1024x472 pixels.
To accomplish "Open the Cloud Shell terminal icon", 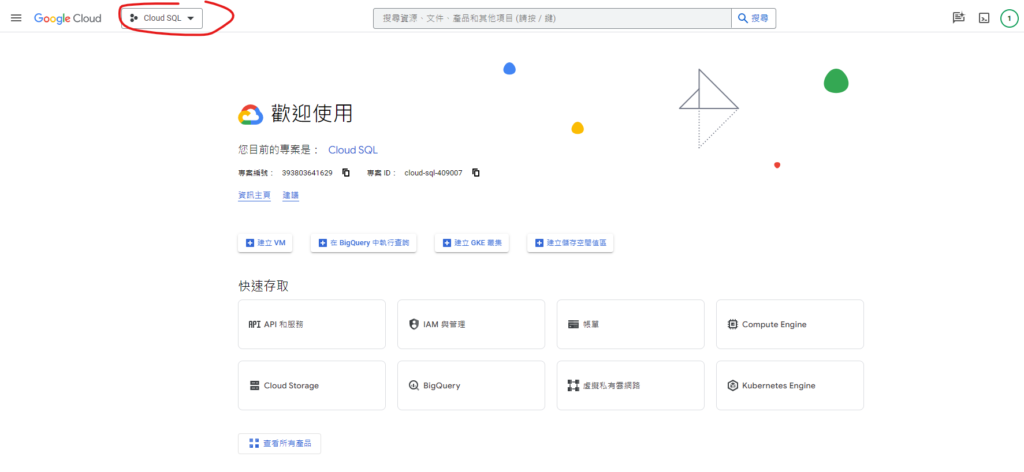I will (984, 18).
